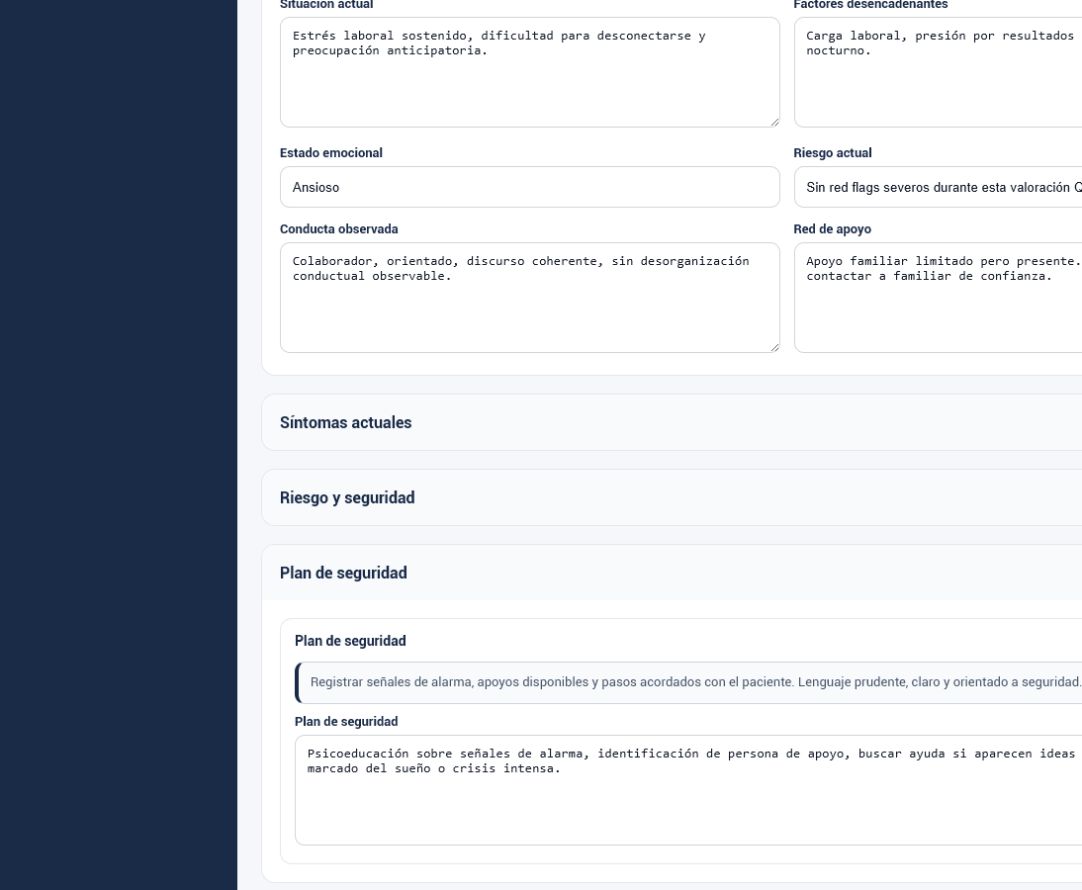The width and height of the screenshot is (1082, 890).
Task: Click into the Situación actual text area
Action: (x=530, y=72)
